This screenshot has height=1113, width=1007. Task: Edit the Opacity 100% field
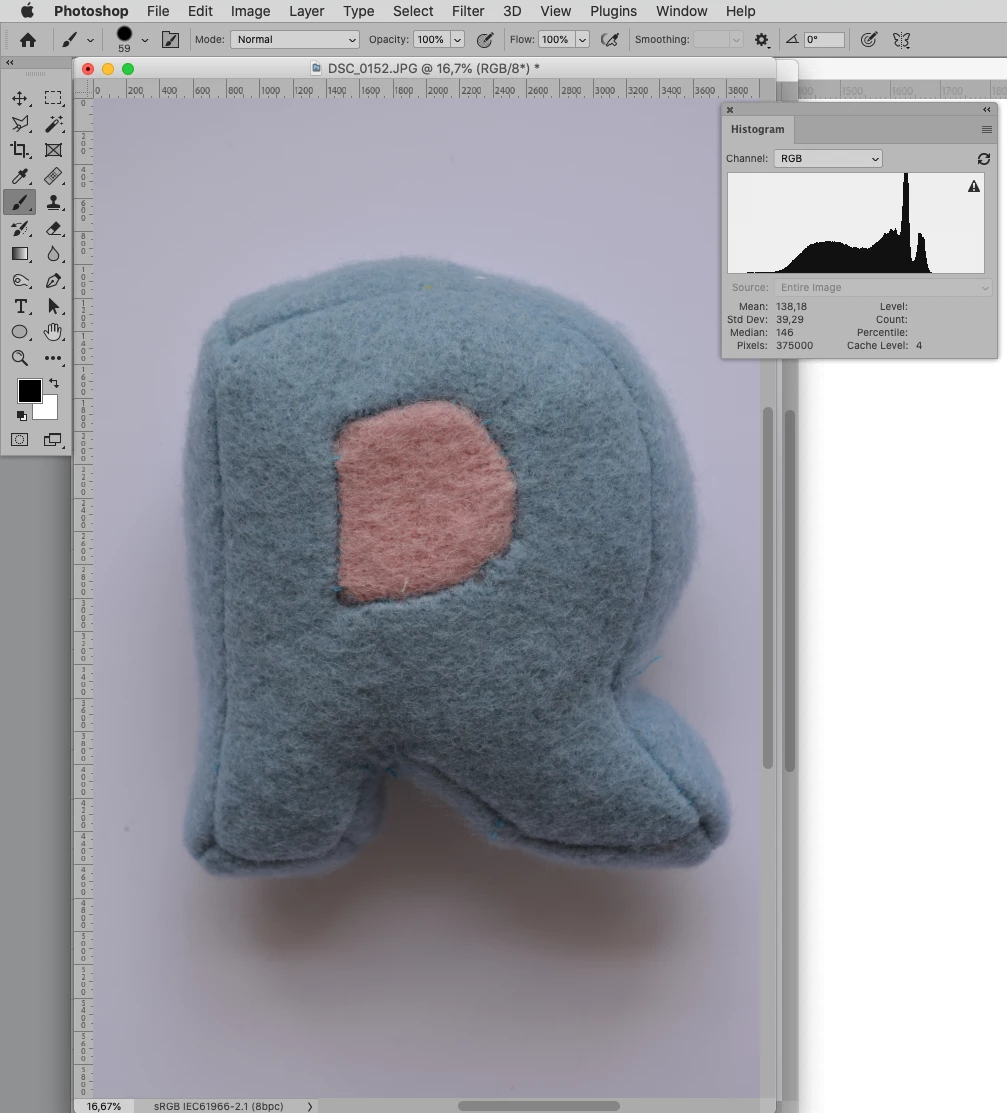tap(431, 40)
